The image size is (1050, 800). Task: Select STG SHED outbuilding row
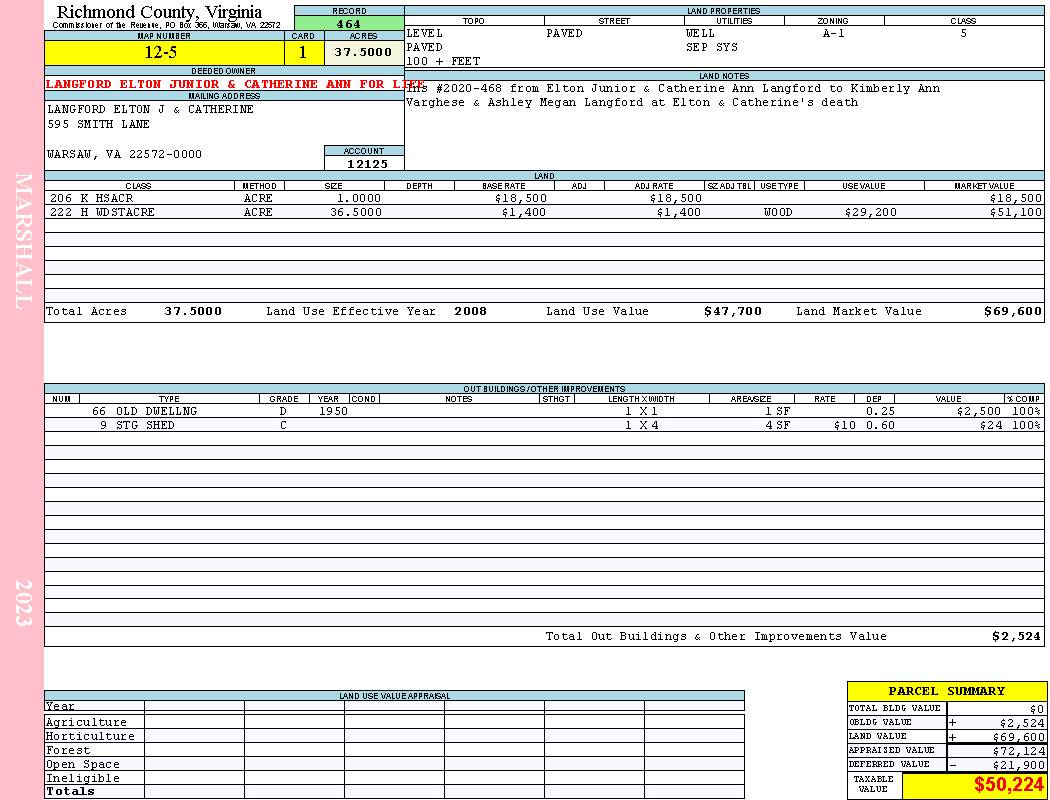tap(544, 425)
